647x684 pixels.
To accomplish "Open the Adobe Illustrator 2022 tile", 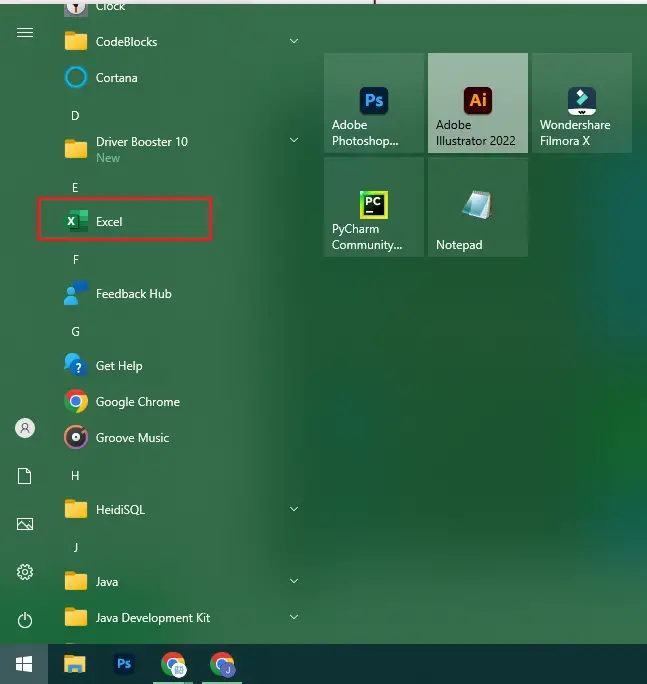I will [478, 103].
